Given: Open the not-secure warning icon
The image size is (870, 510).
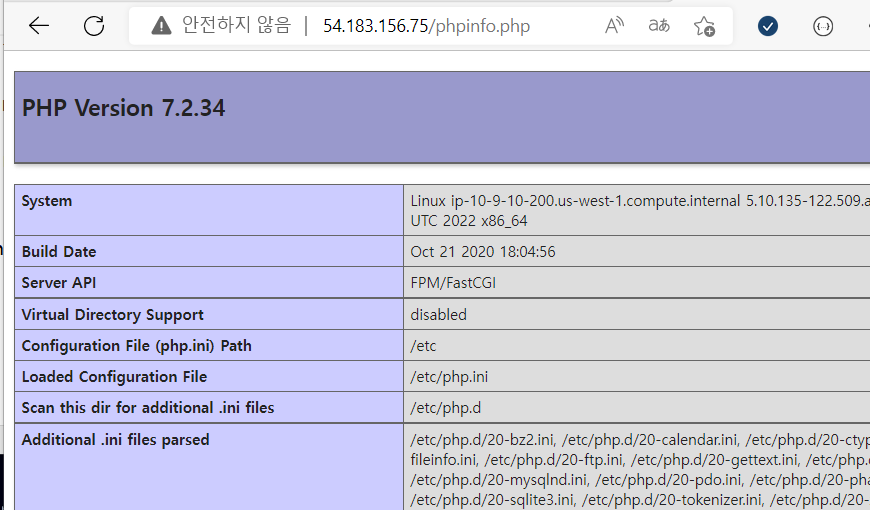Looking at the screenshot, I should pyautogui.click(x=161, y=26).
